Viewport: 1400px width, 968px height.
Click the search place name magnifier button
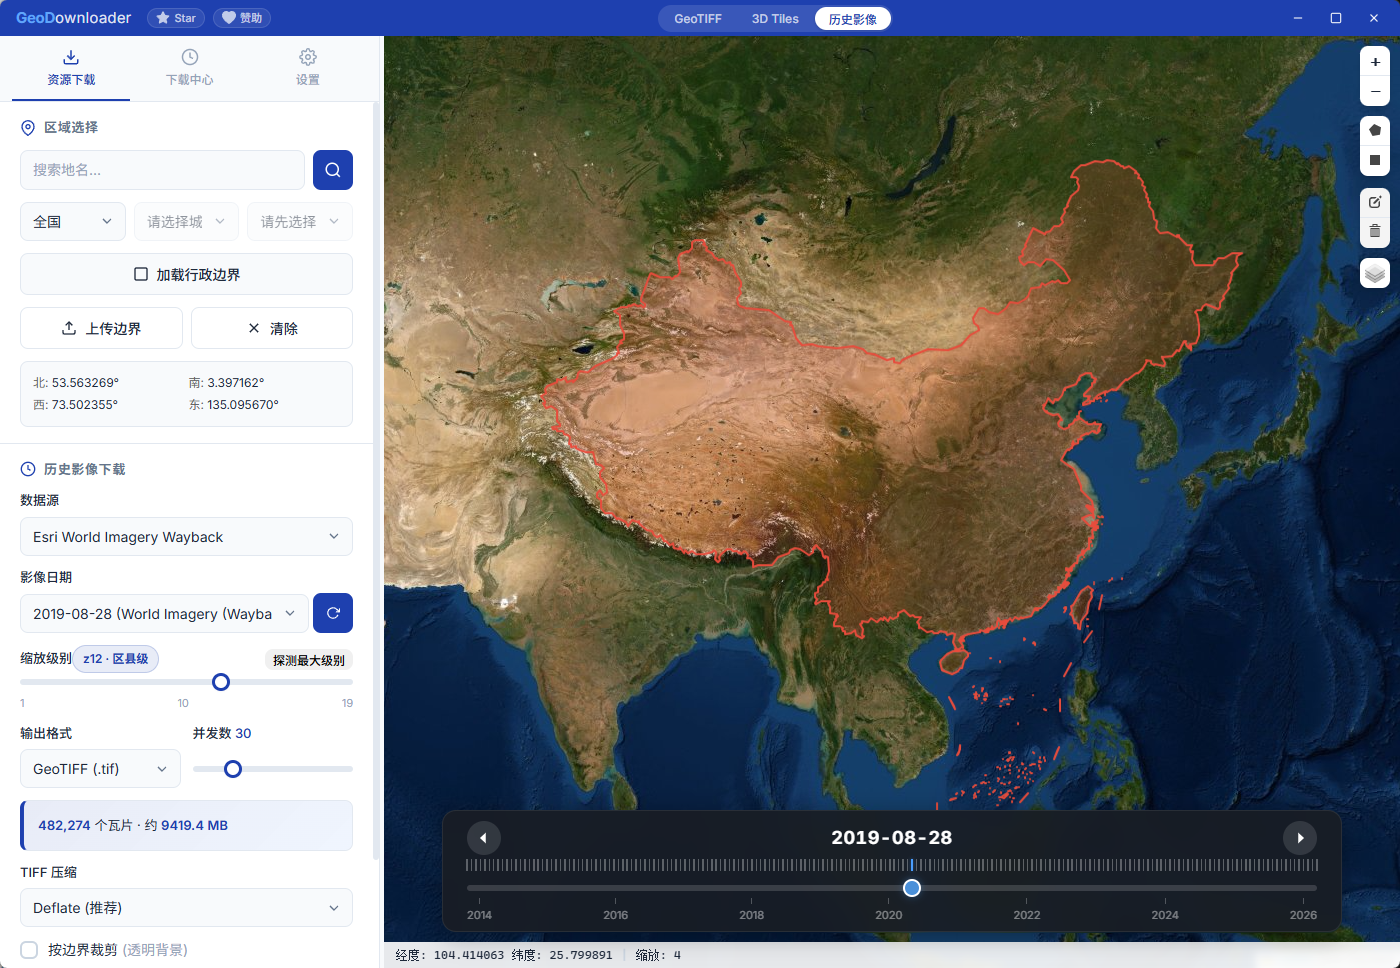[332, 170]
